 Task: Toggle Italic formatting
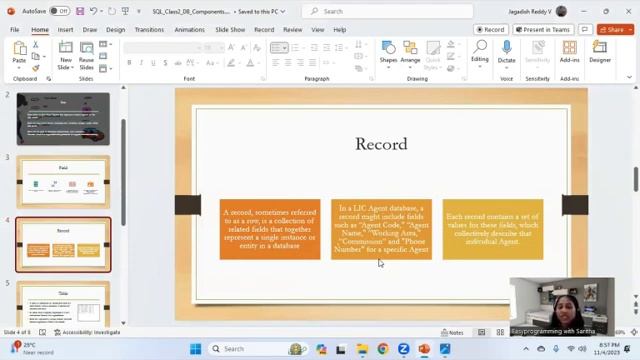coord(141,63)
